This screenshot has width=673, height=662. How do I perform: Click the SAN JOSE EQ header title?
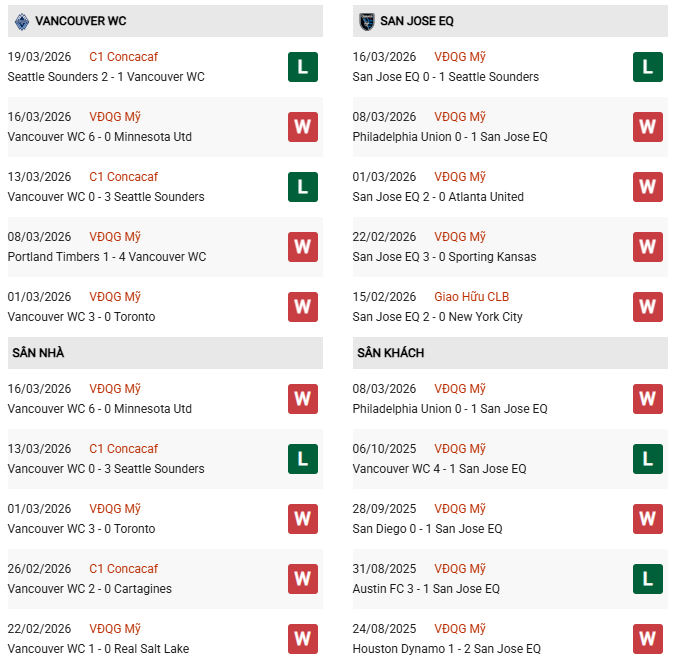click(421, 21)
